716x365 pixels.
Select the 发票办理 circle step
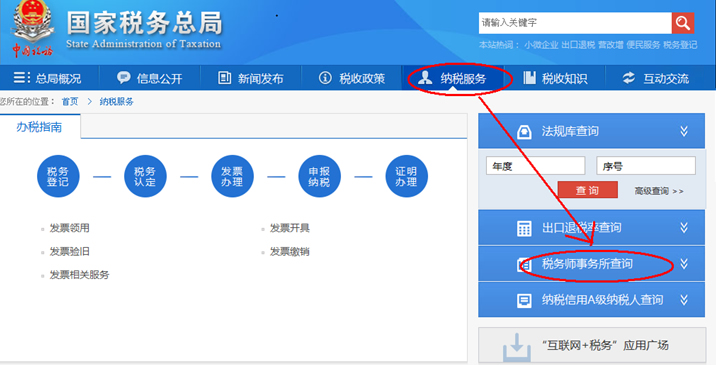232,176
